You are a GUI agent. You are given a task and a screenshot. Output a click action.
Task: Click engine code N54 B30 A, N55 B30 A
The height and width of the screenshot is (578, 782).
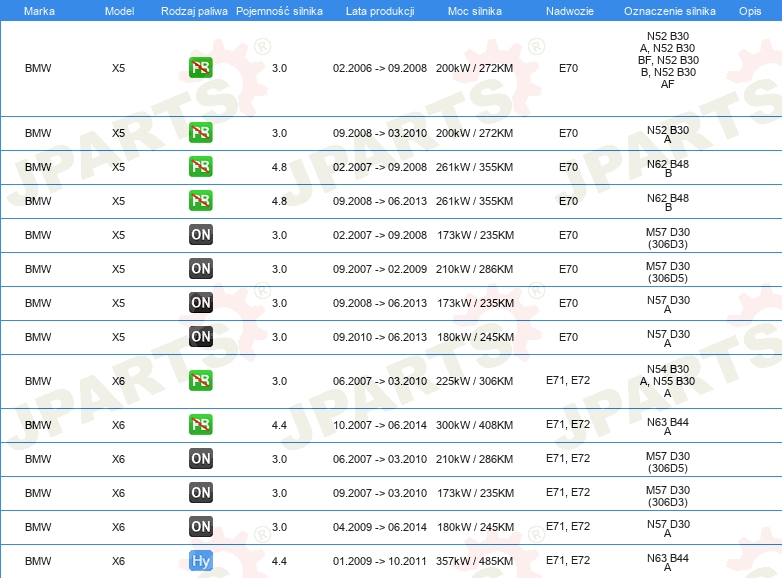click(668, 381)
